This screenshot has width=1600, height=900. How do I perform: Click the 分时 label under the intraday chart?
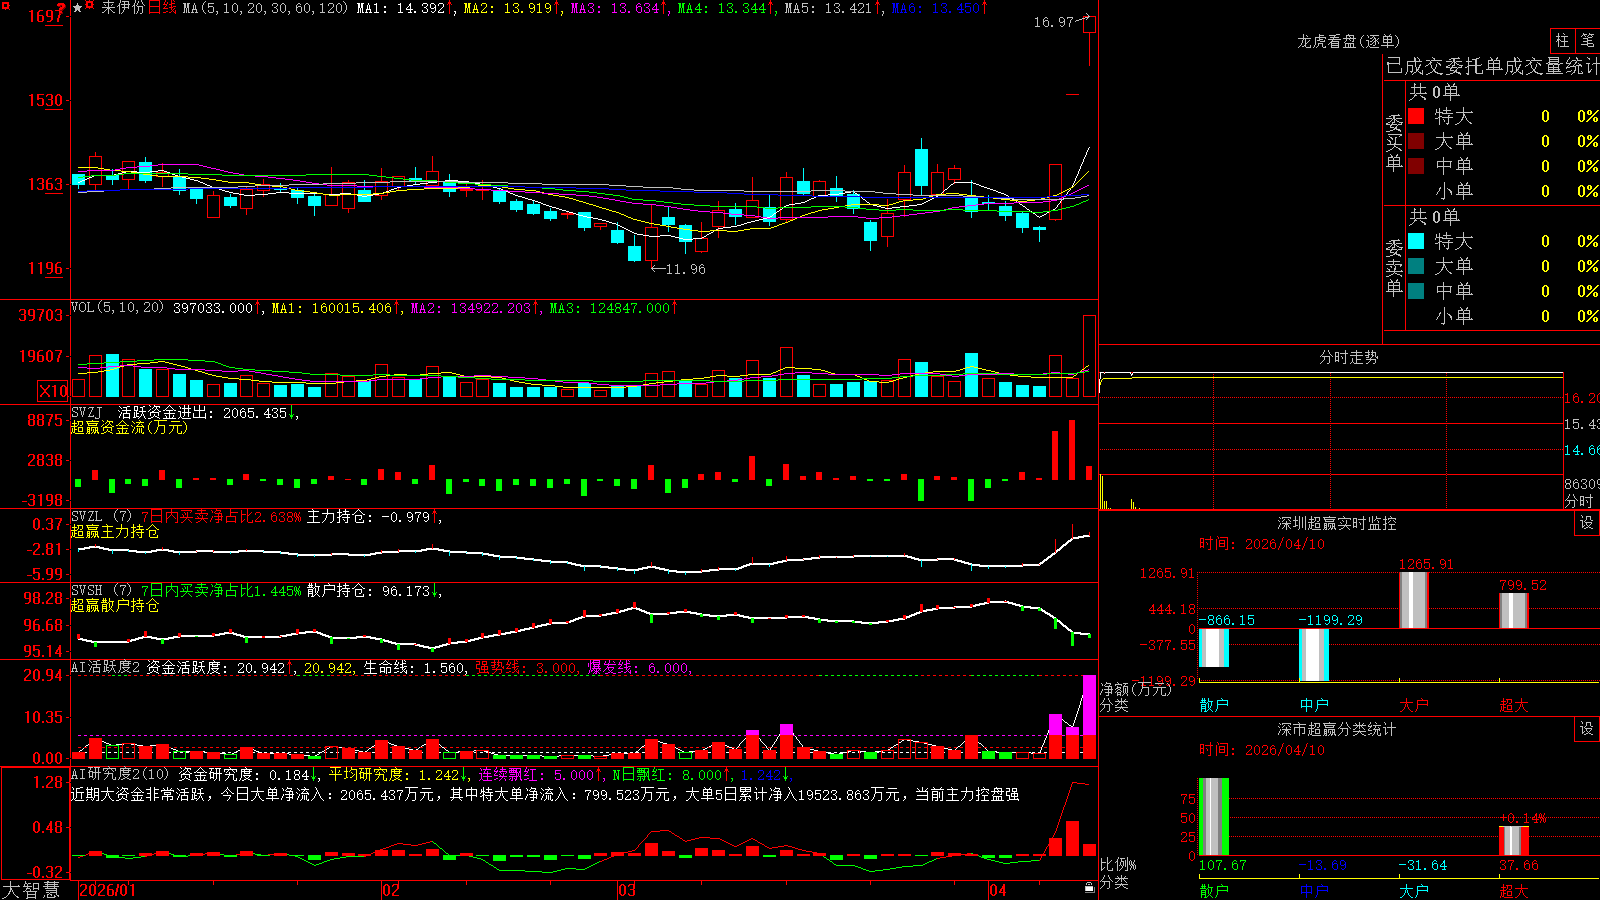point(1579,501)
